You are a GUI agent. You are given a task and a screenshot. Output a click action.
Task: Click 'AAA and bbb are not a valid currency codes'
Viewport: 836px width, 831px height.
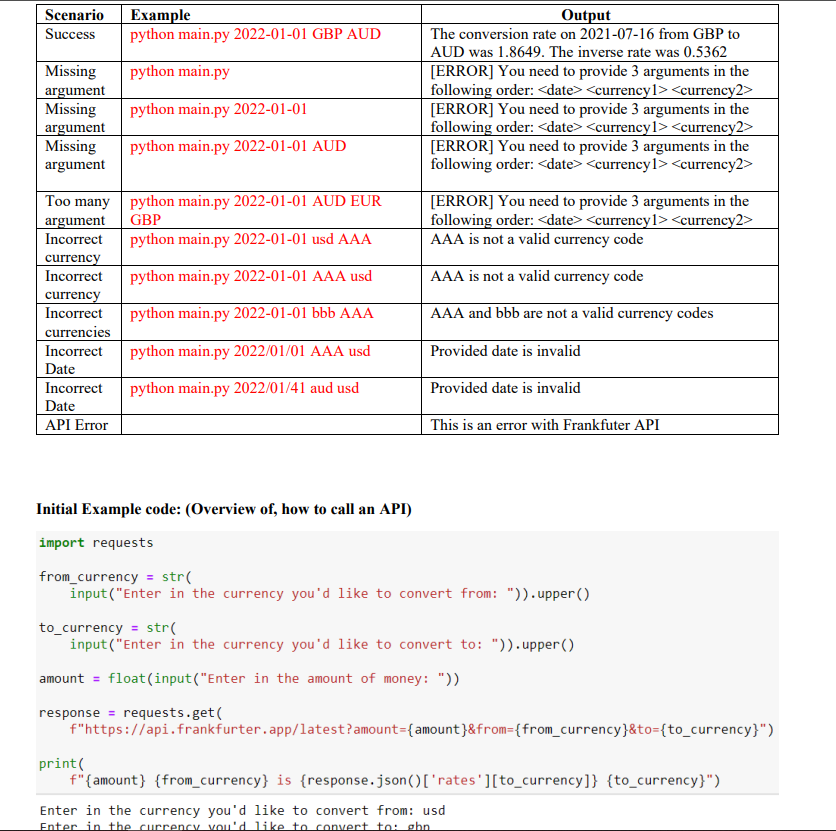point(572,313)
